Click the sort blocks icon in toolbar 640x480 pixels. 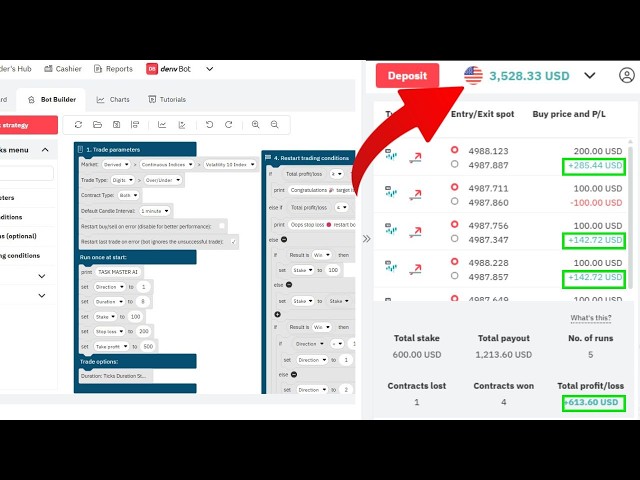(x=135, y=124)
